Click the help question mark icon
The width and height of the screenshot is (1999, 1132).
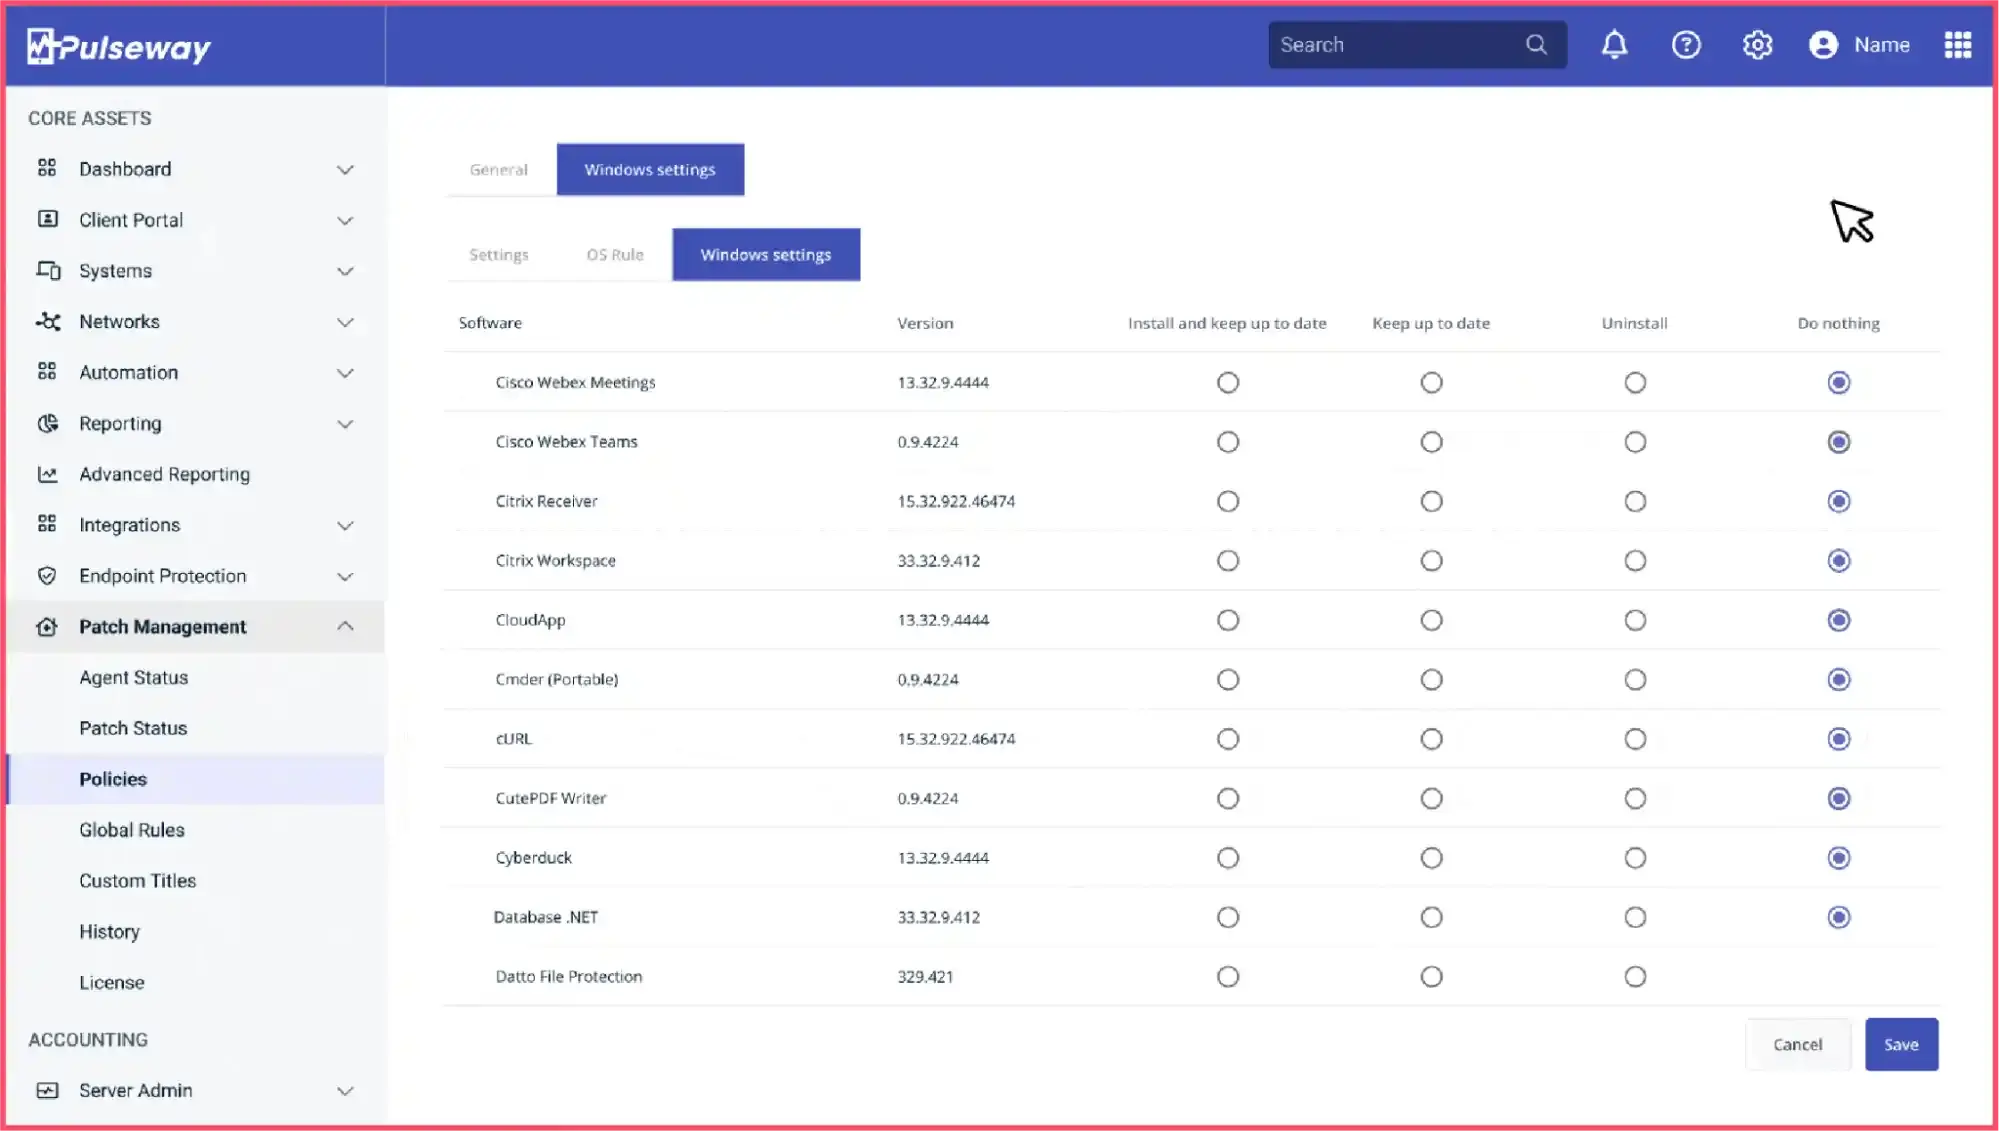1686,44
